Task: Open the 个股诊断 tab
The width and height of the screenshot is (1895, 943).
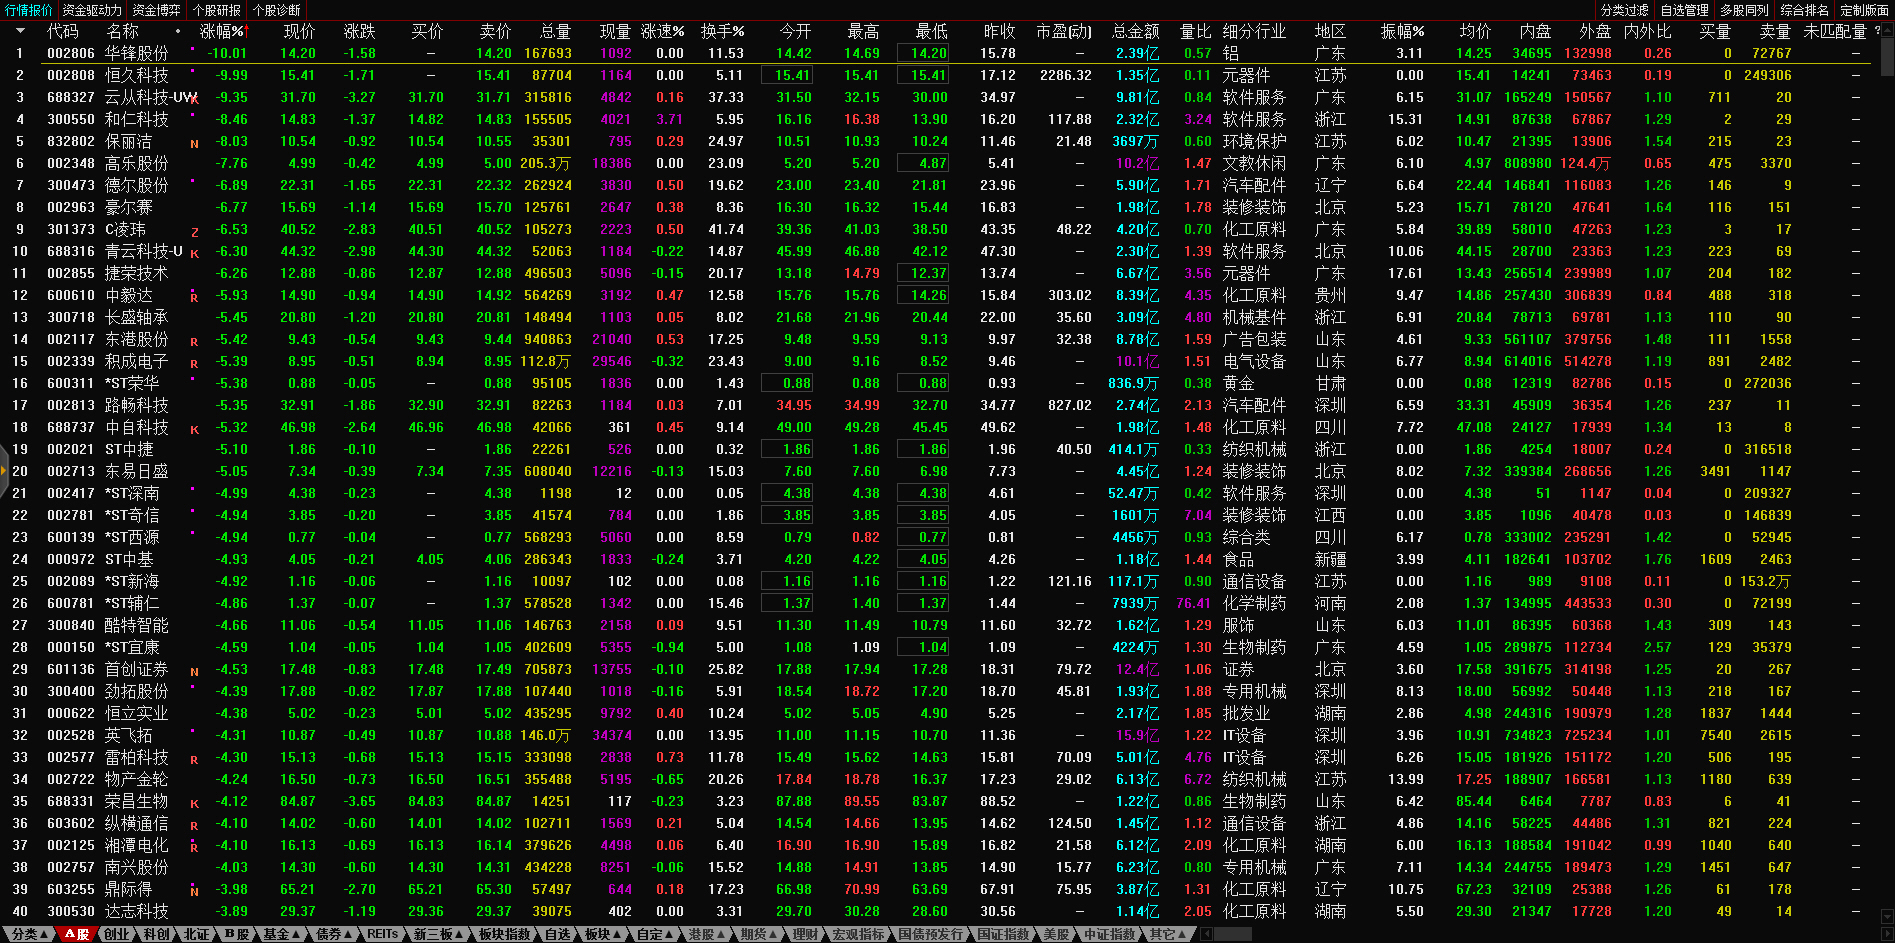Action: (277, 10)
